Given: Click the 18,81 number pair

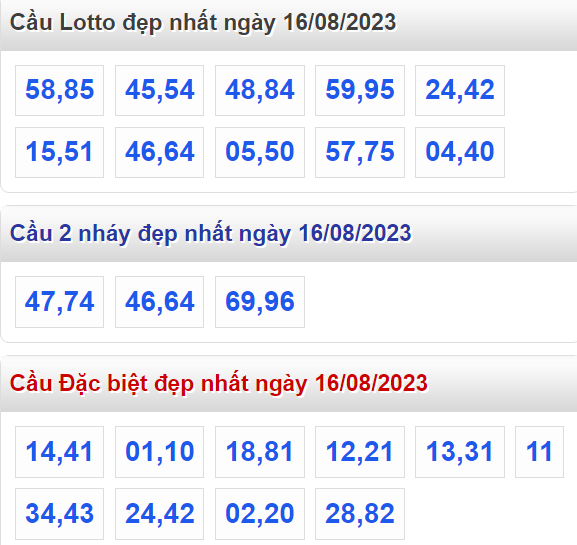Looking at the screenshot, I should click(x=260, y=452).
